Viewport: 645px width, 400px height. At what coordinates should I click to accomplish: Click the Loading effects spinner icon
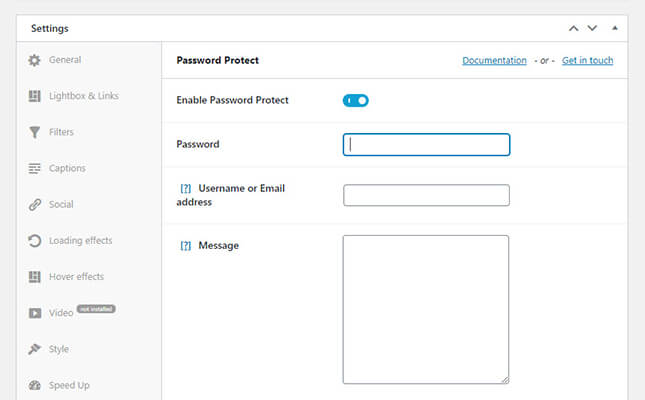35,241
